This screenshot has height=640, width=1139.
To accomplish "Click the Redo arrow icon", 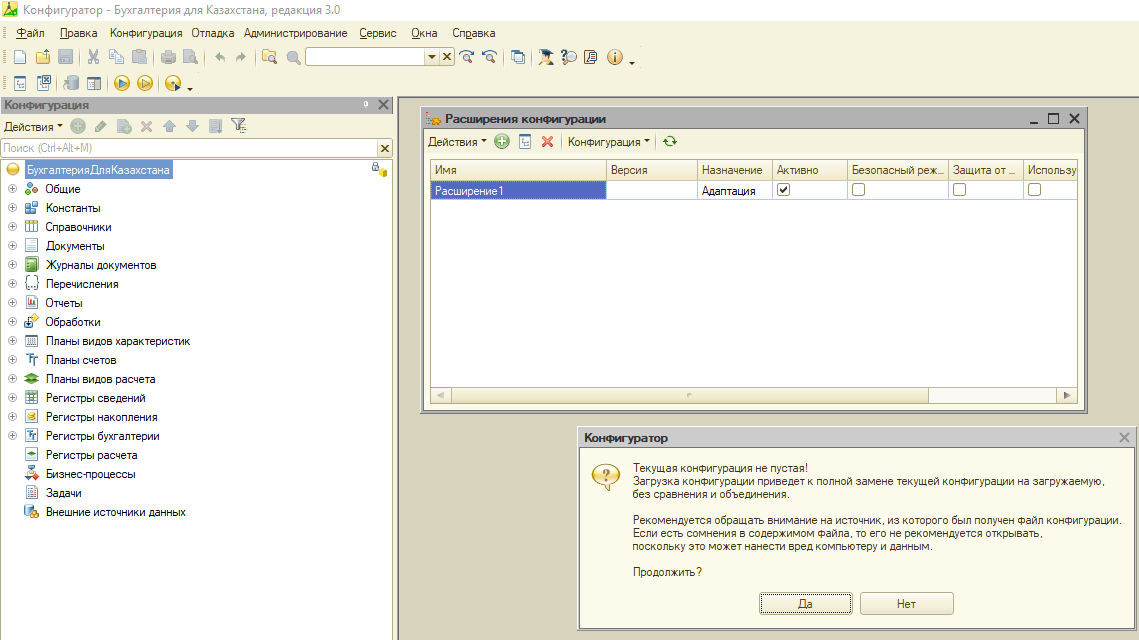I will click(240, 57).
